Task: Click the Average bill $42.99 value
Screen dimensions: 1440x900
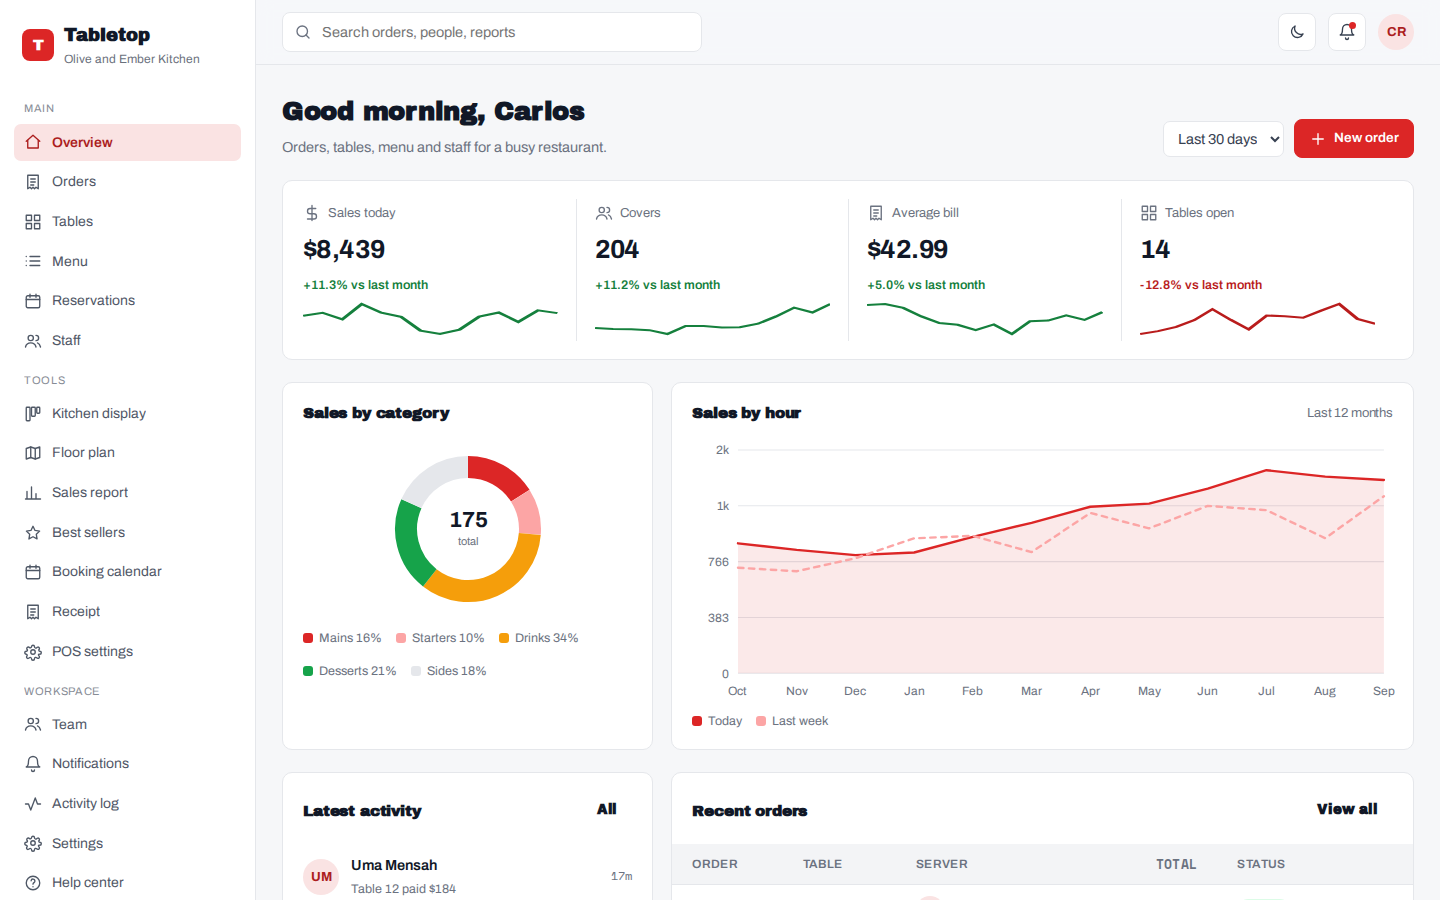Action: pyautogui.click(x=907, y=249)
